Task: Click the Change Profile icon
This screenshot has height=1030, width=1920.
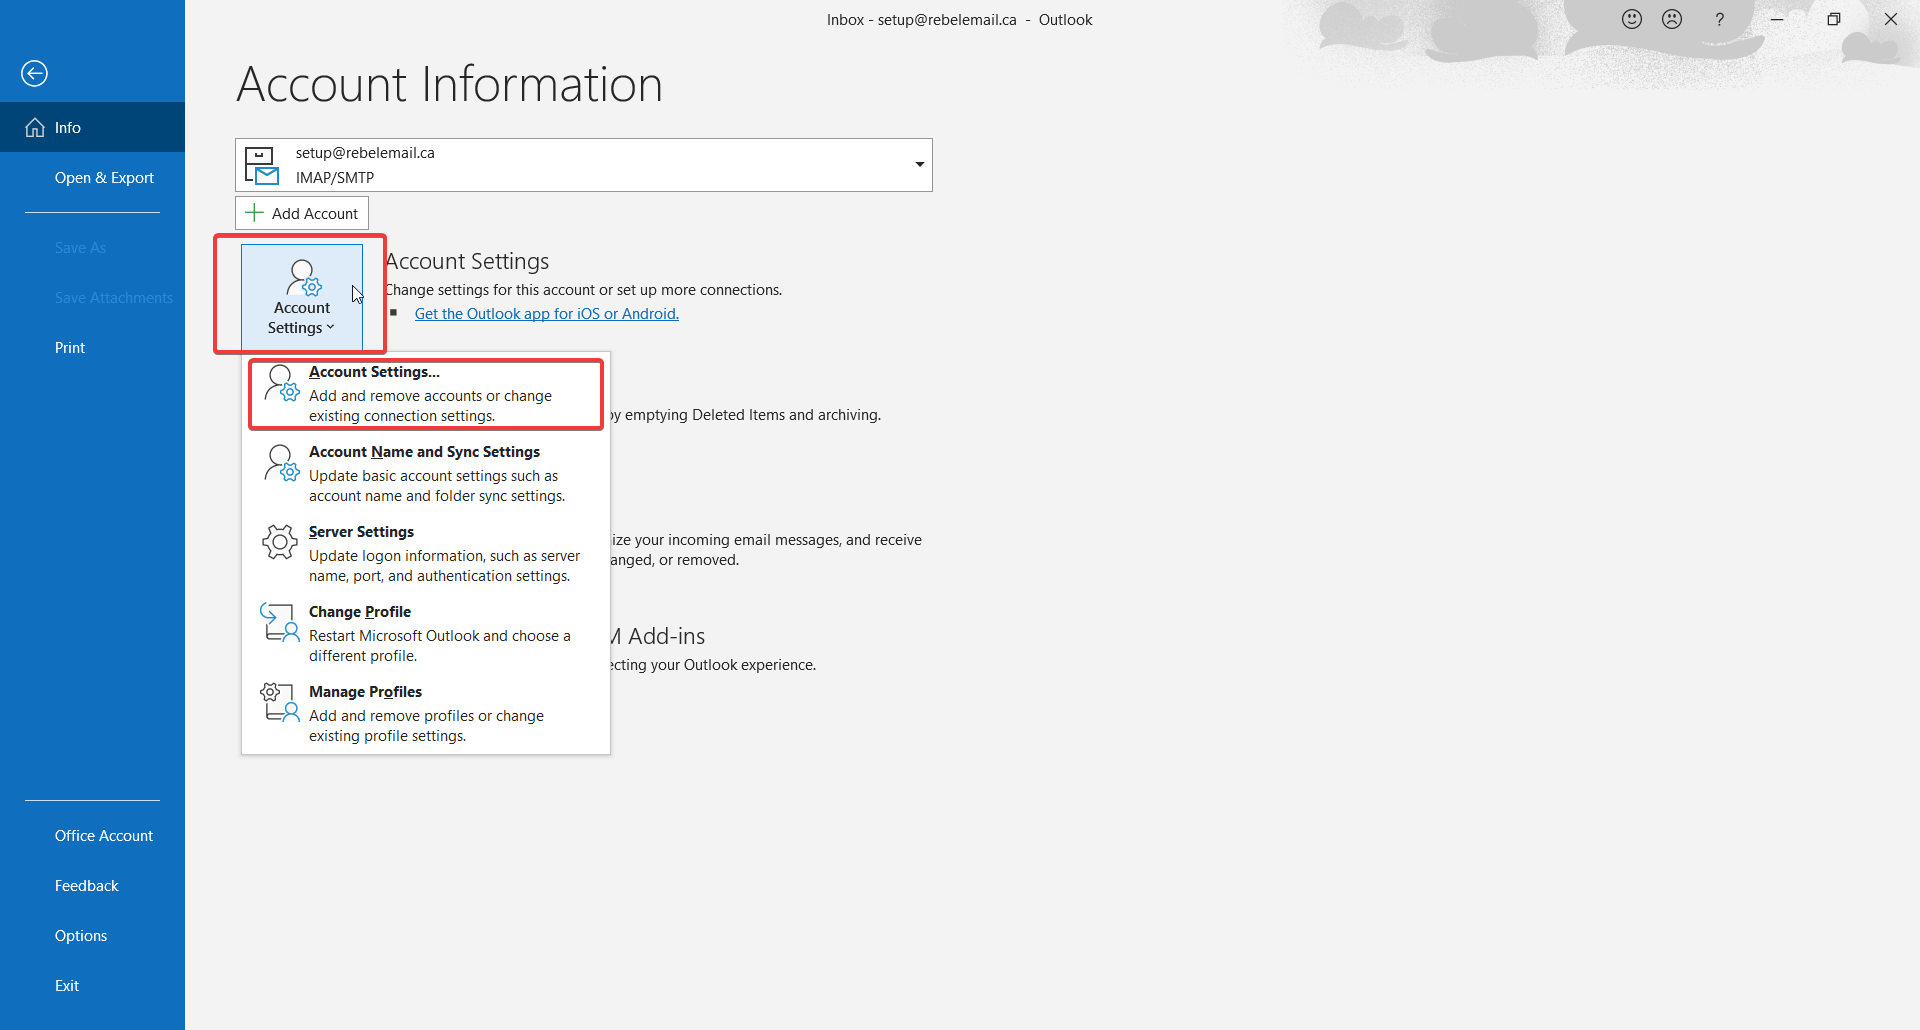Action: pos(280,622)
